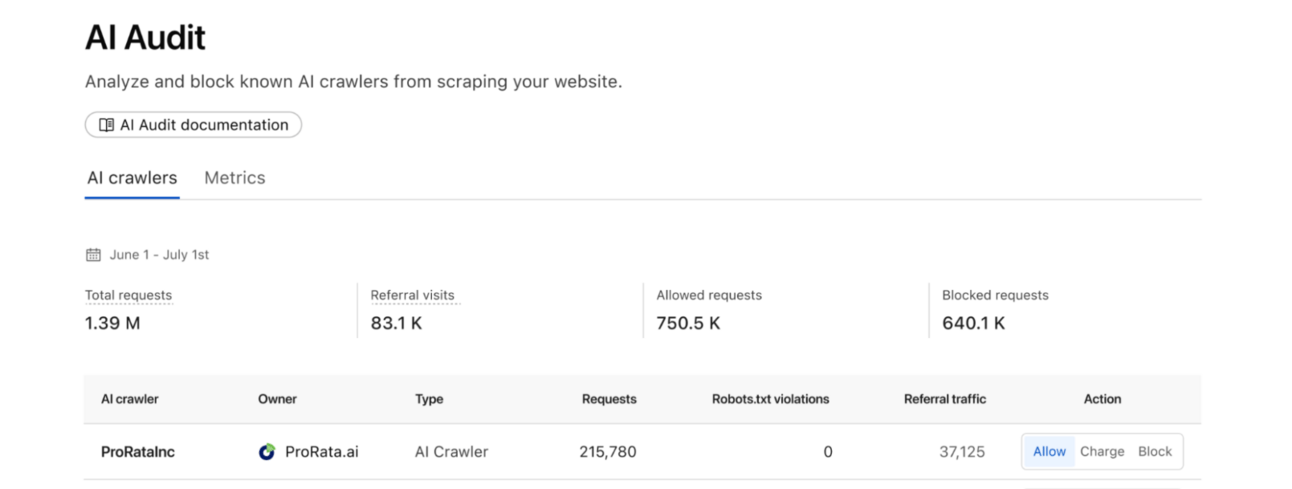Select the ProRataInc crawler name
This screenshot has width=1292, height=489.
pyautogui.click(x=138, y=452)
